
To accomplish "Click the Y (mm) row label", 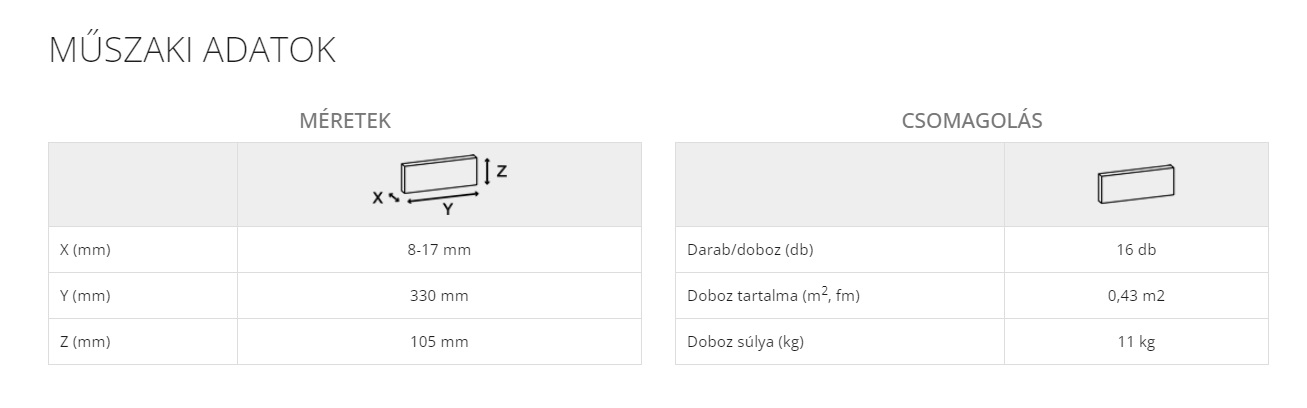I will 85,296.
